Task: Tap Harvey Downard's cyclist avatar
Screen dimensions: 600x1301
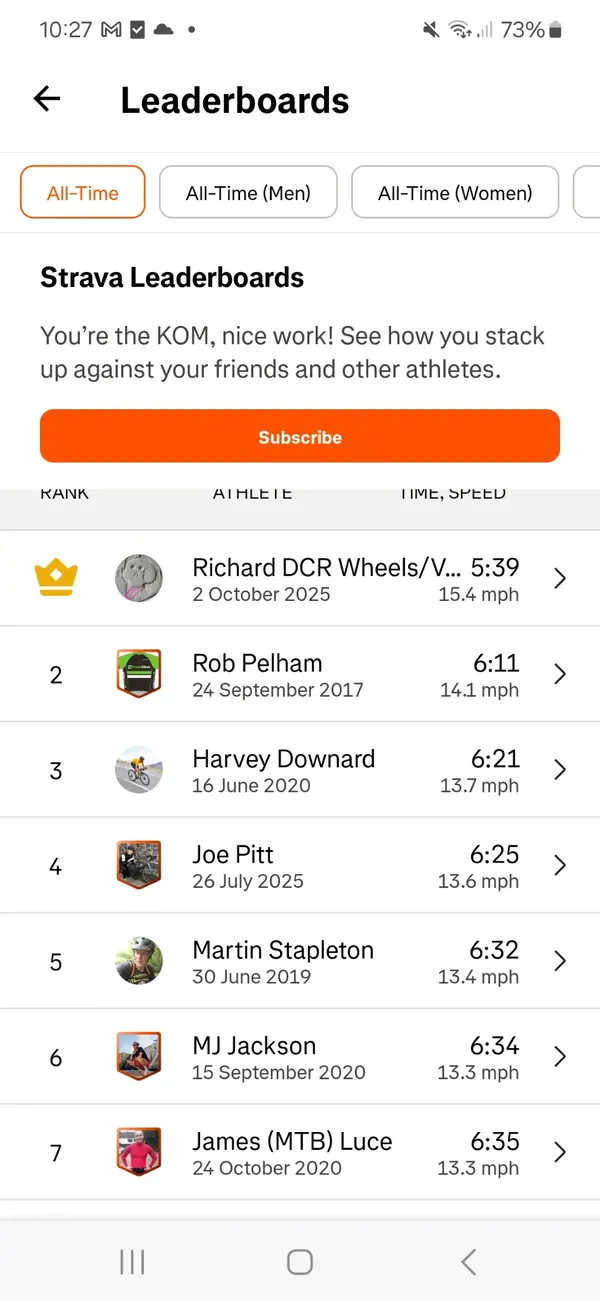Action: (x=138, y=770)
